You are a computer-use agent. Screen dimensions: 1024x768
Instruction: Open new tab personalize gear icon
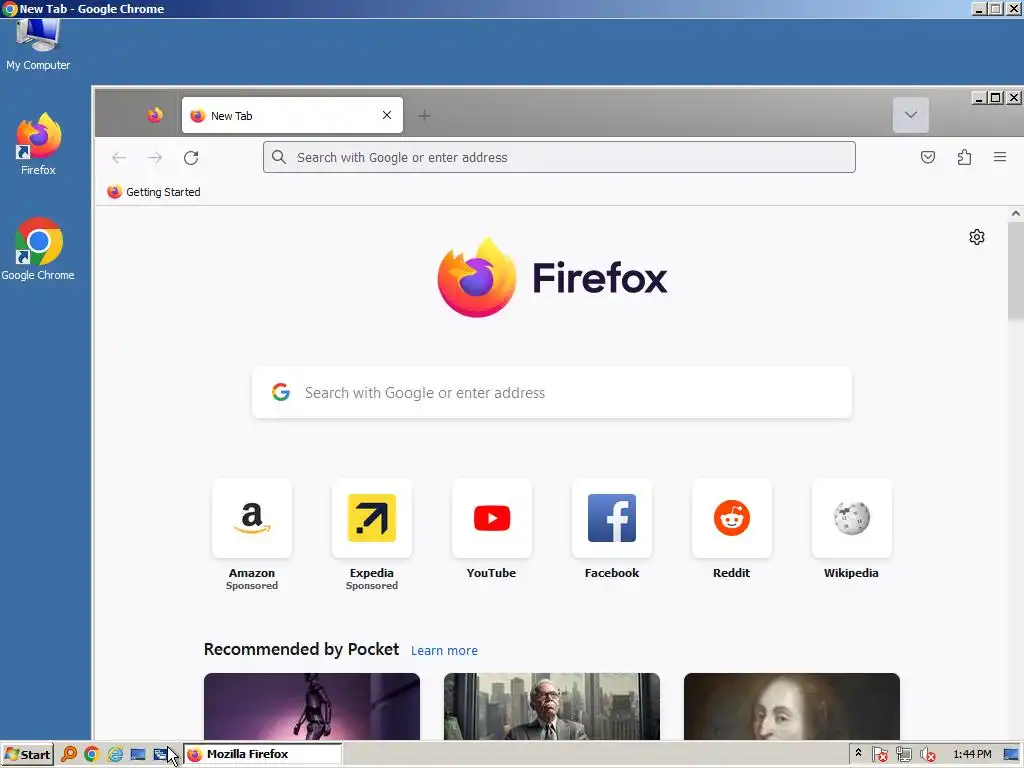point(976,237)
